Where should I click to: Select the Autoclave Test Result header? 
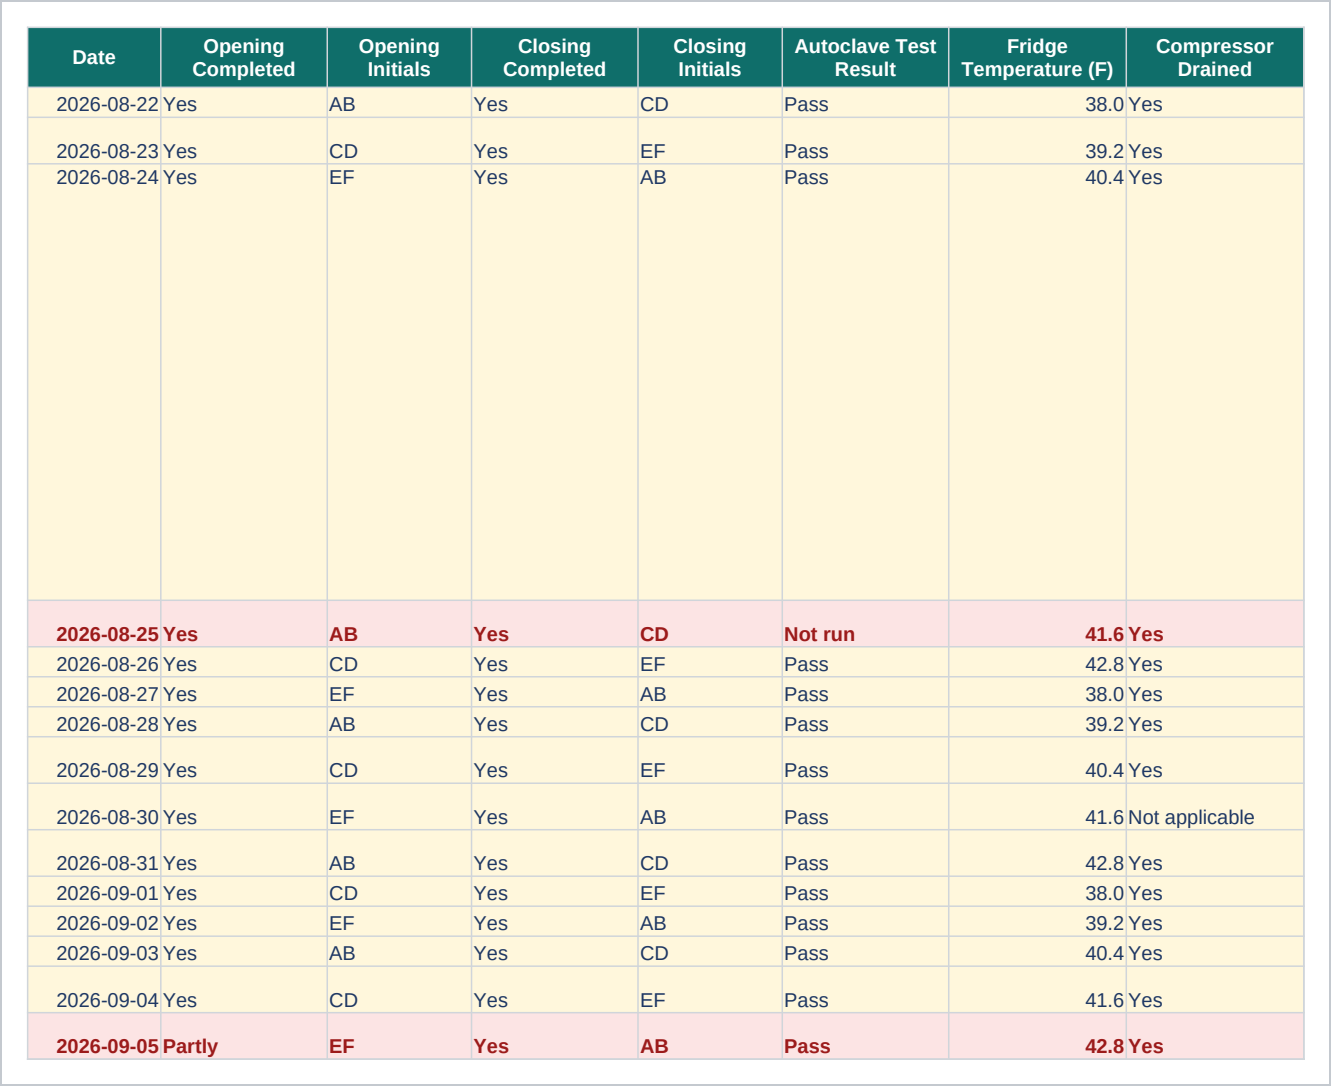point(865,58)
